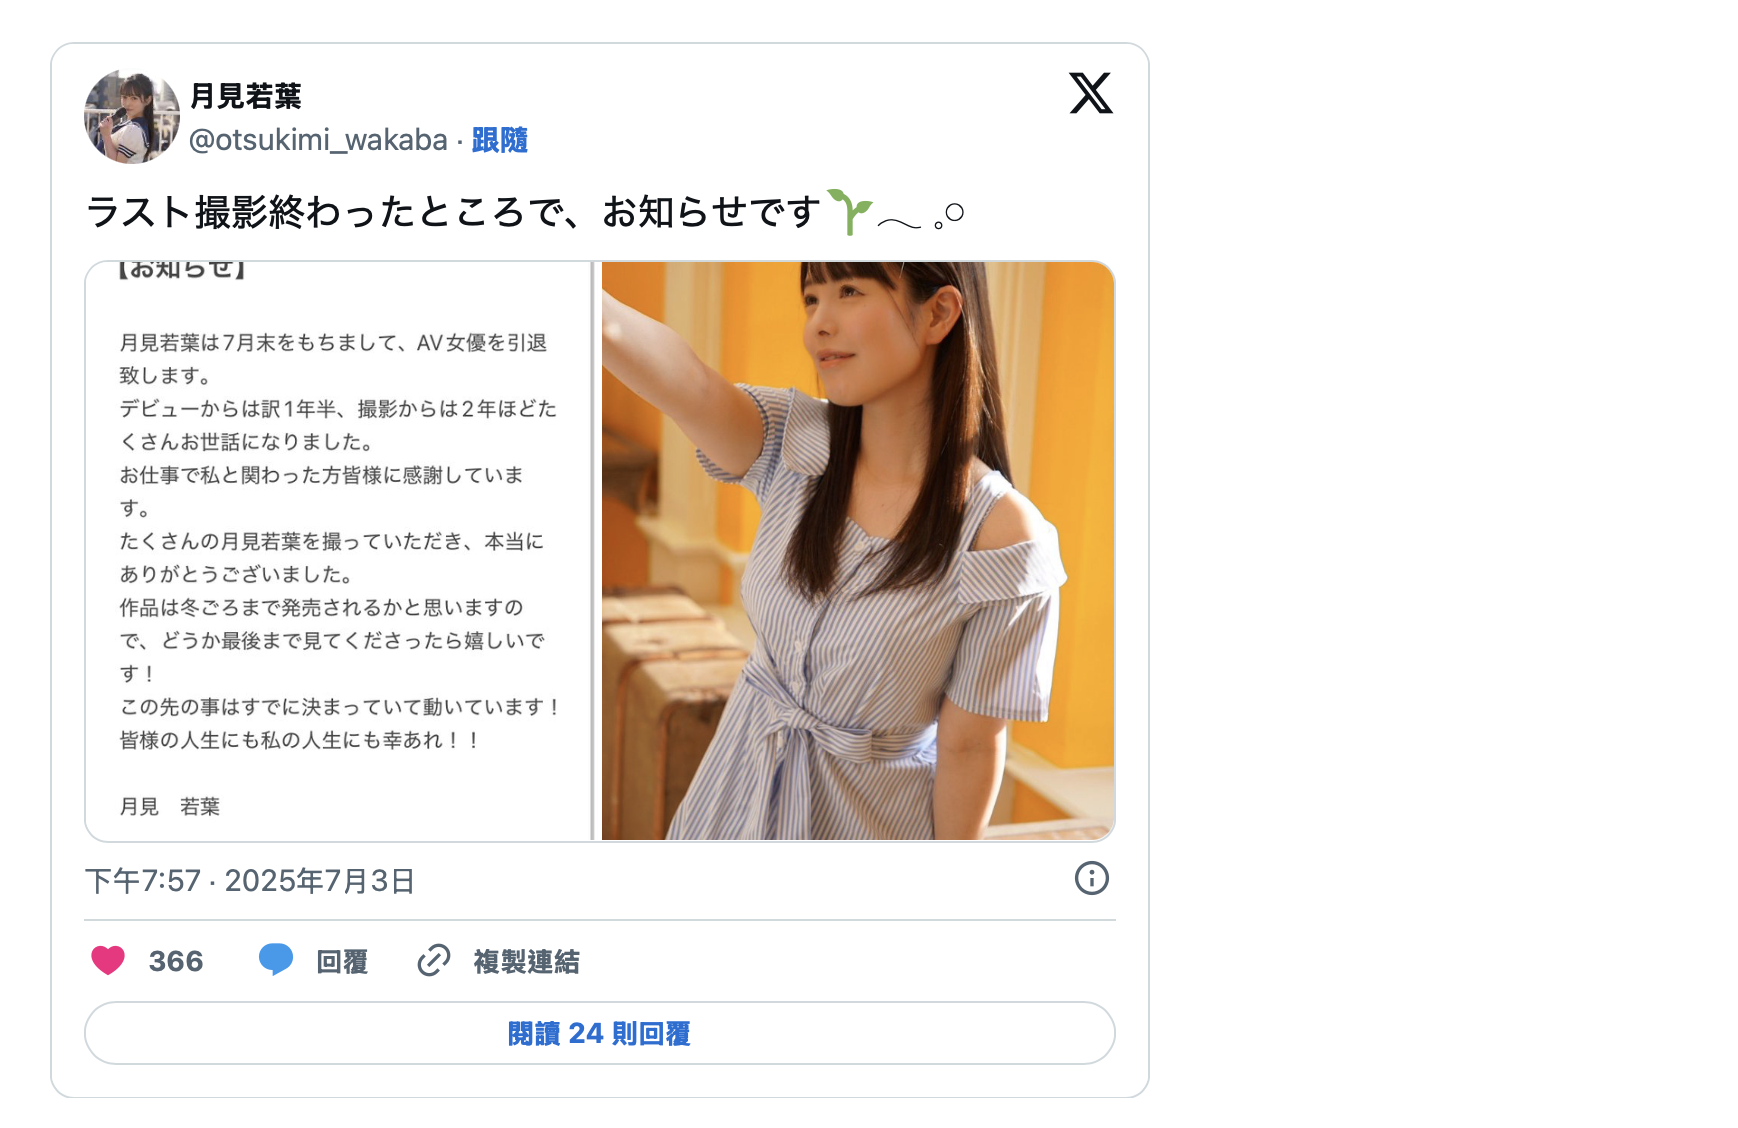Screen dimensions: 1738x1128
Task: Click the blue reply bubble icon
Action: pyautogui.click(x=276, y=960)
